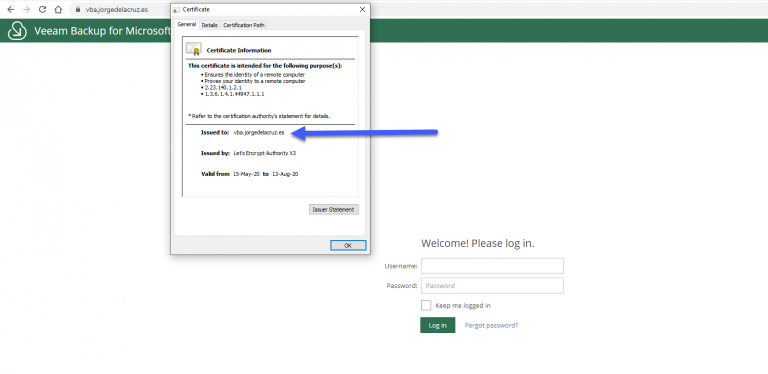
Task: Open the Forgot password? link
Action: coord(491,325)
